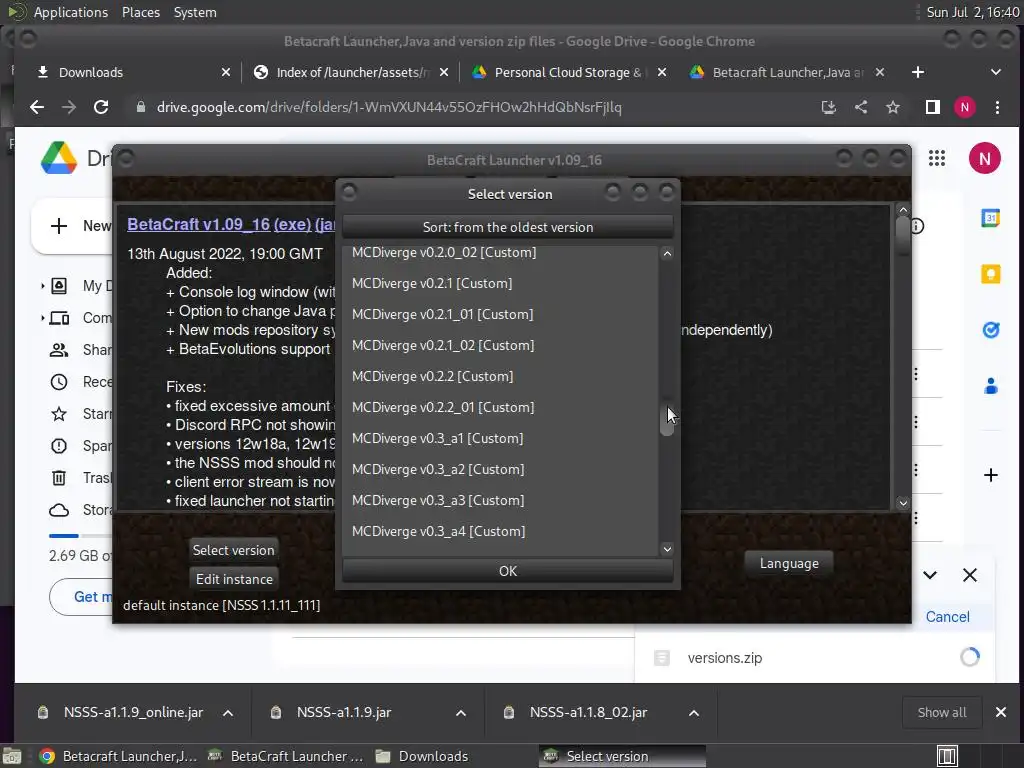This screenshot has width=1024, height=768.
Task: Open the Recent clock icon in Drive sidebar
Action: click(59, 382)
